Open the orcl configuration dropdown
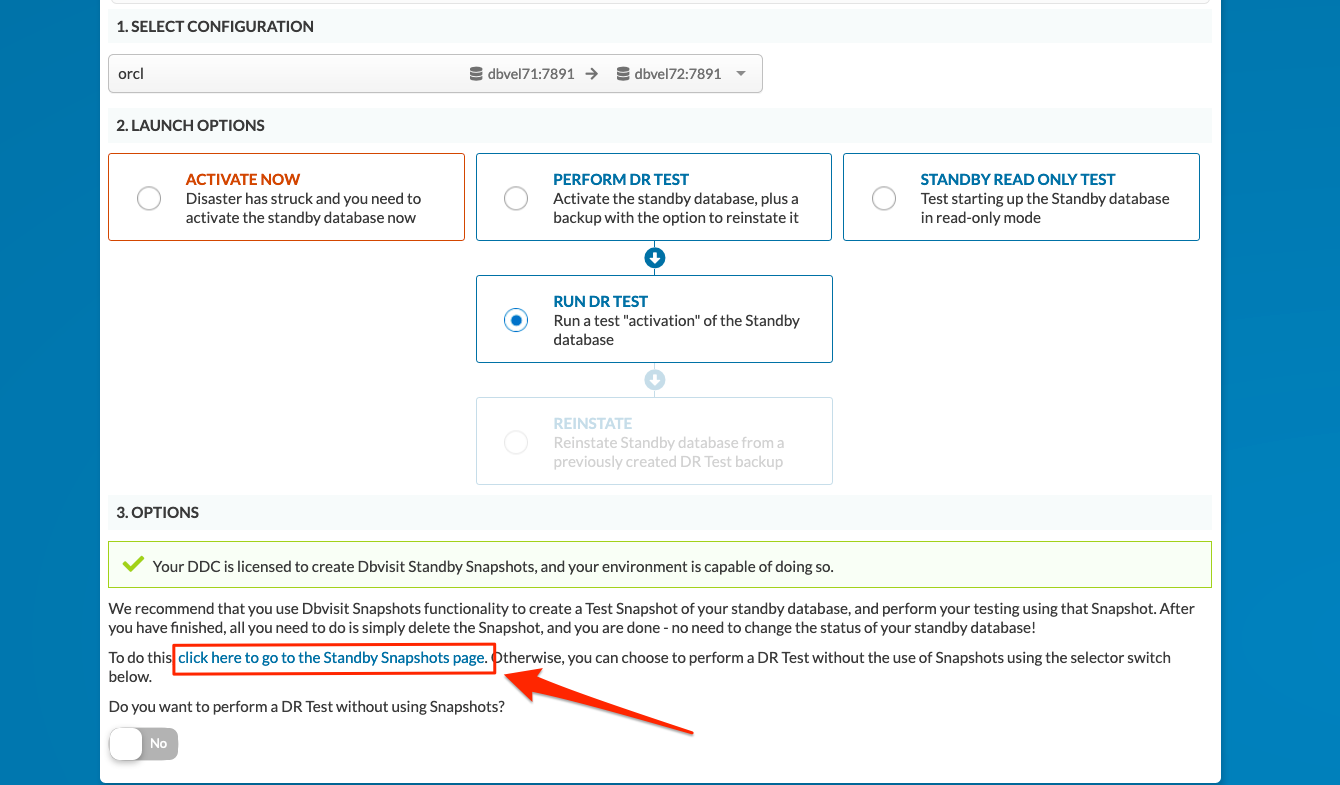This screenshot has width=1340, height=785. 435,74
